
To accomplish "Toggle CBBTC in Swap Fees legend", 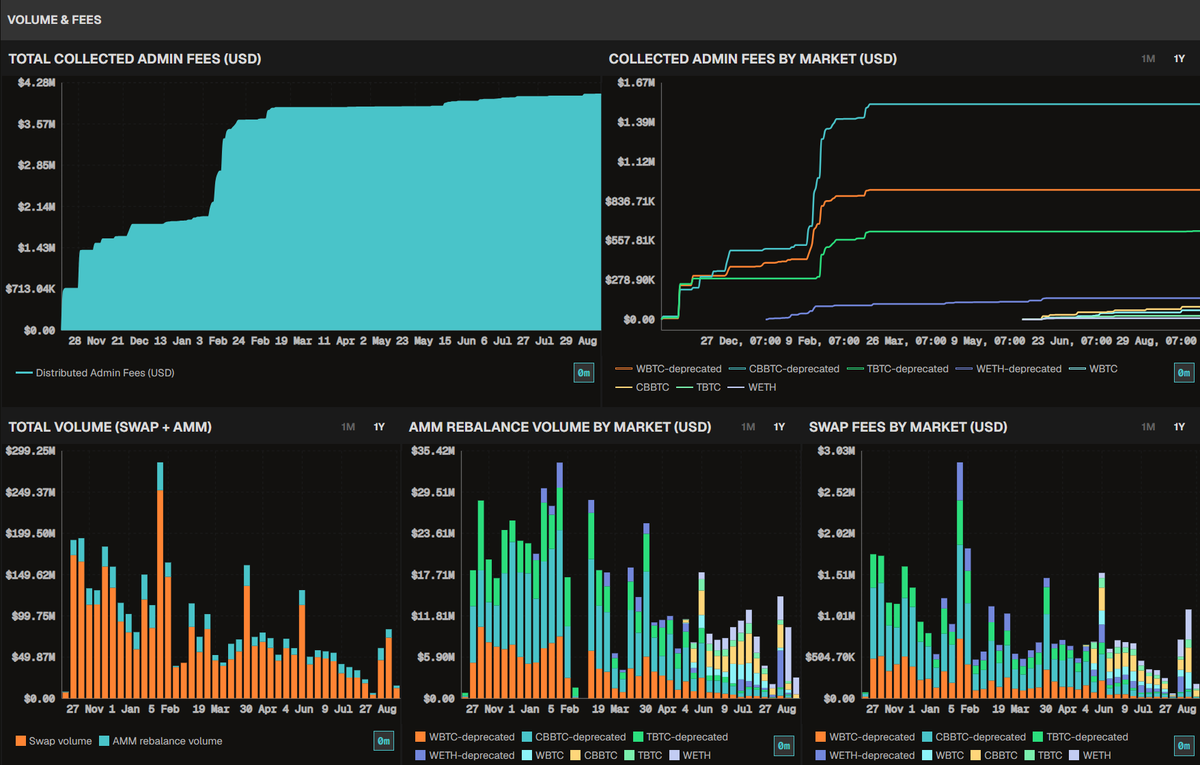I will coord(996,755).
